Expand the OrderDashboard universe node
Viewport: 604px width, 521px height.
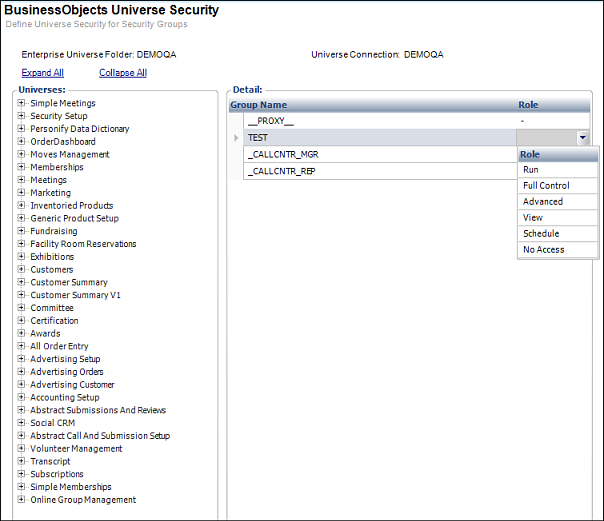21,141
